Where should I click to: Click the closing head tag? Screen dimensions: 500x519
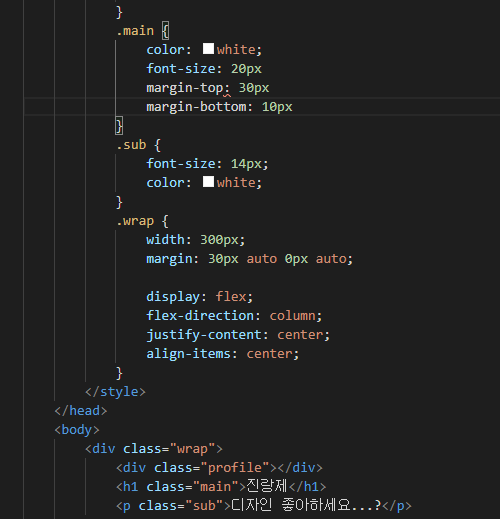81,411
